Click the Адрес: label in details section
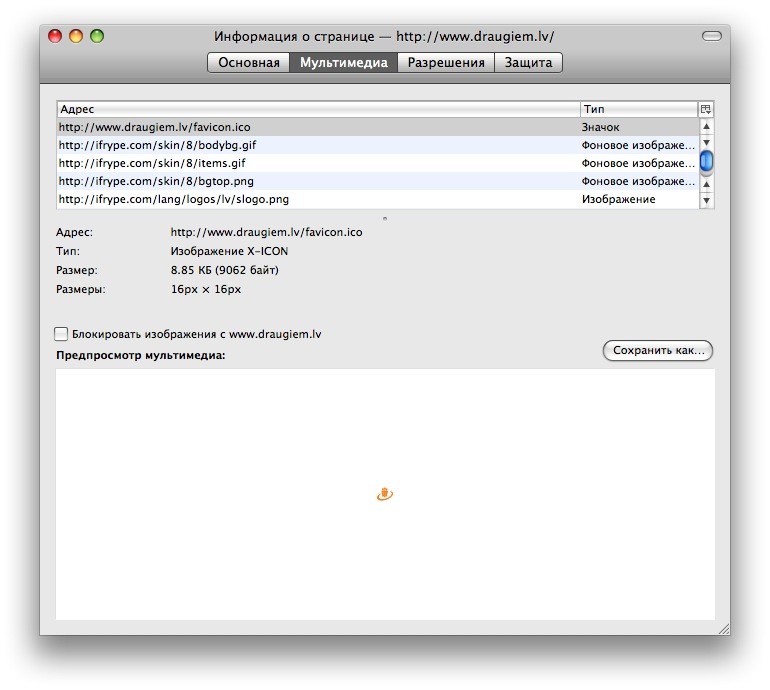770x690 pixels. [74, 232]
